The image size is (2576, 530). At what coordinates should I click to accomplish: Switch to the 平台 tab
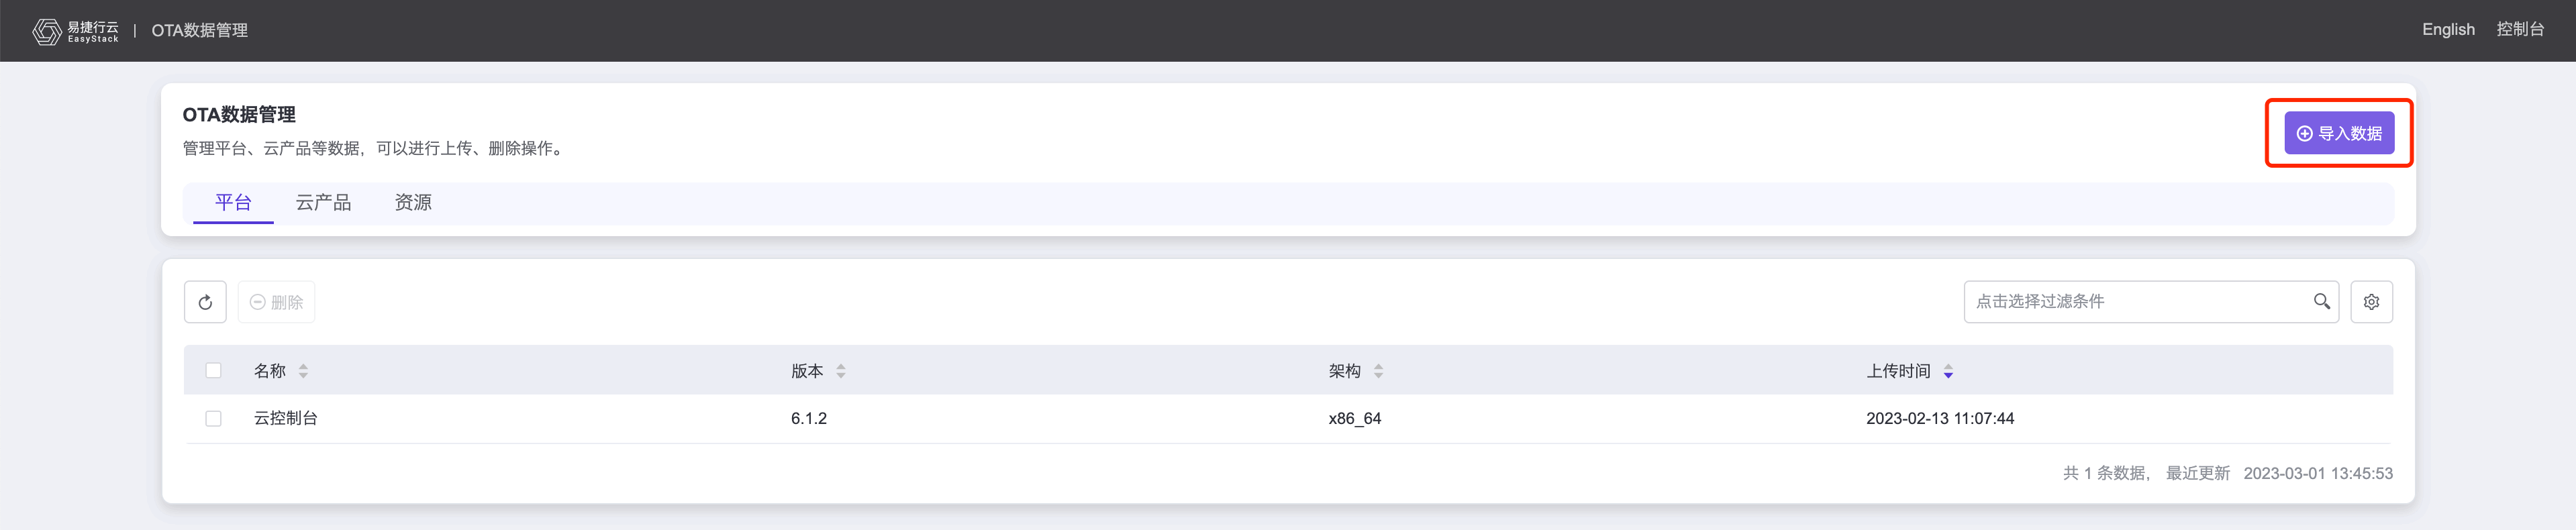point(233,203)
